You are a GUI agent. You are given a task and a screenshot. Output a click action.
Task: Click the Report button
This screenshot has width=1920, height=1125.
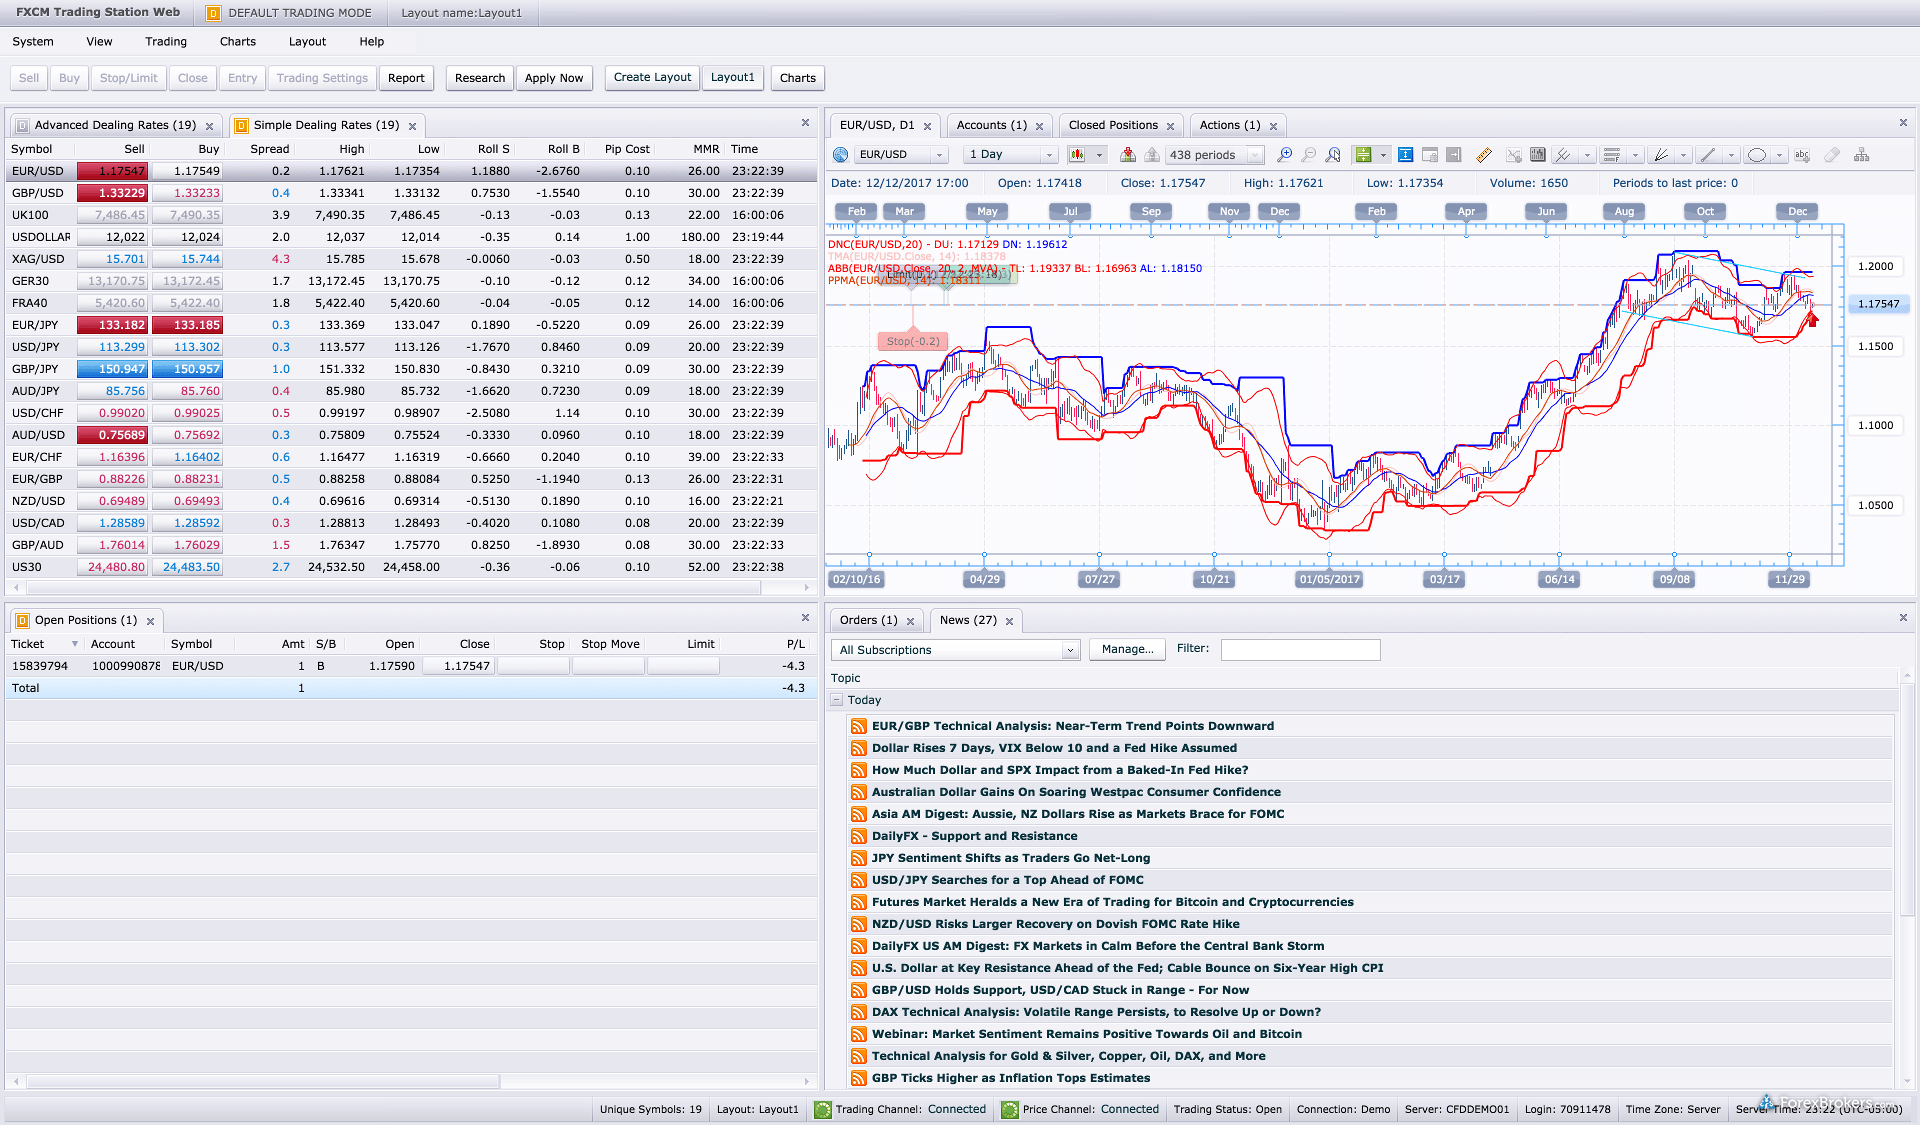(x=406, y=78)
